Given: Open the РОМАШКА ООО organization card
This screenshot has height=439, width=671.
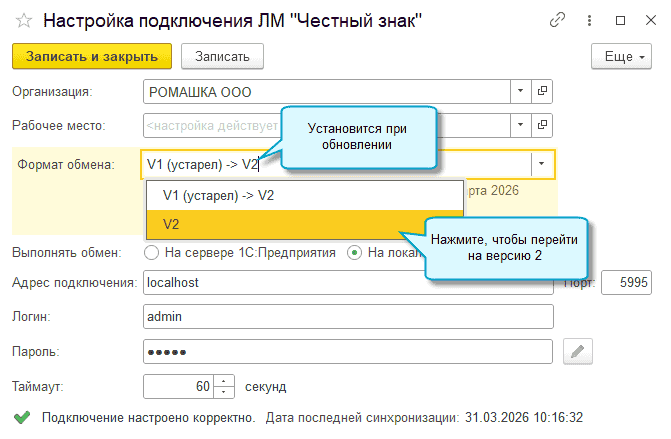Looking at the screenshot, I should point(542,91).
